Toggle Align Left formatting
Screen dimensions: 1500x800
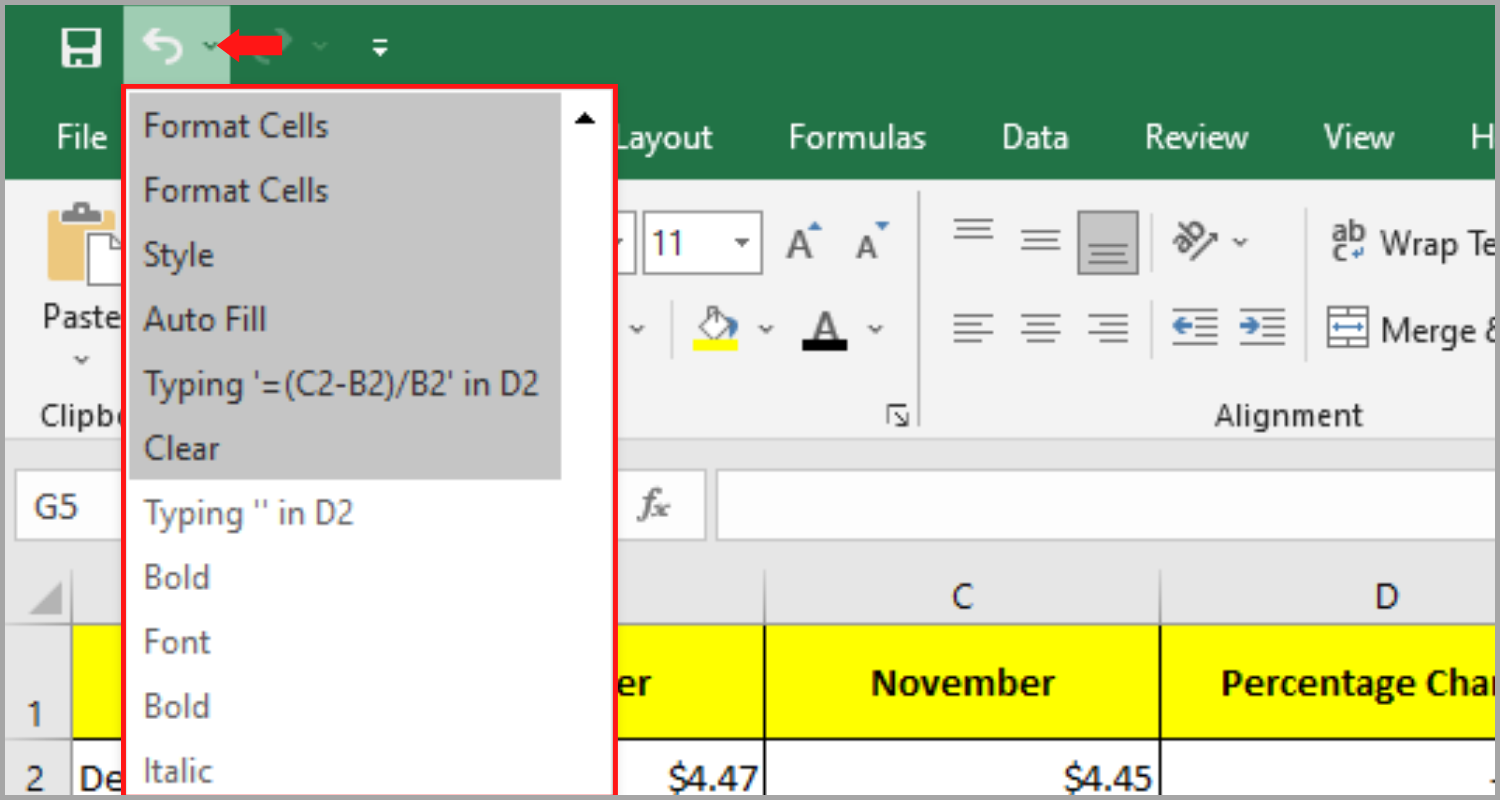(973, 327)
